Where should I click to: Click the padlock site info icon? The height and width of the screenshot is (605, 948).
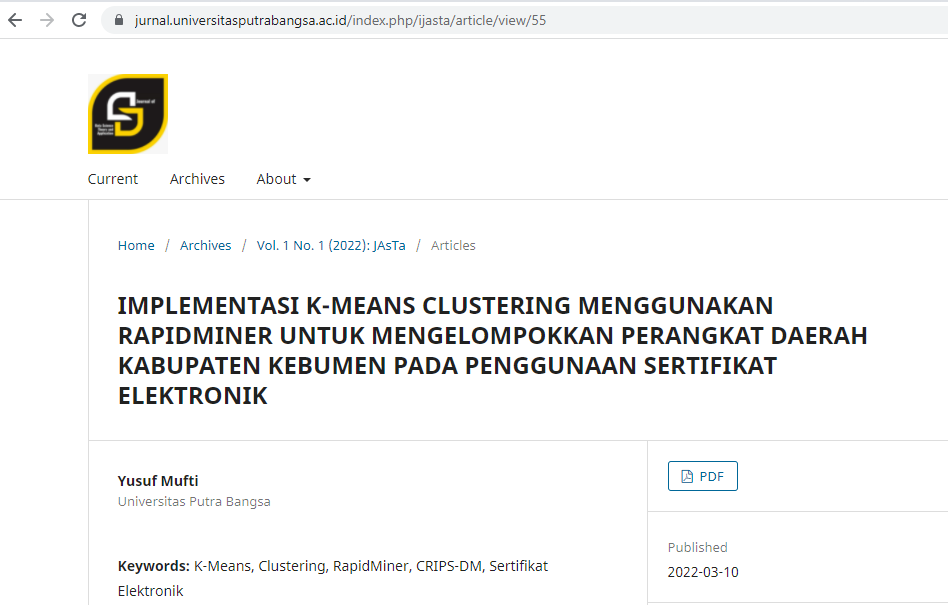pyautogui.click(x=119, y=21)
